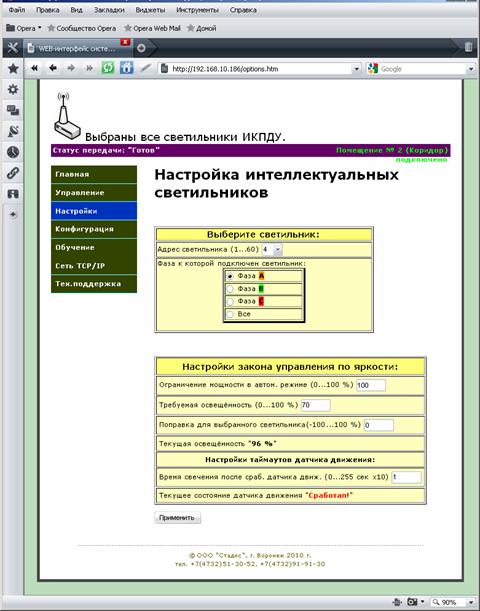Open the Widgets gear panel in sidebar

pos(13,89)
